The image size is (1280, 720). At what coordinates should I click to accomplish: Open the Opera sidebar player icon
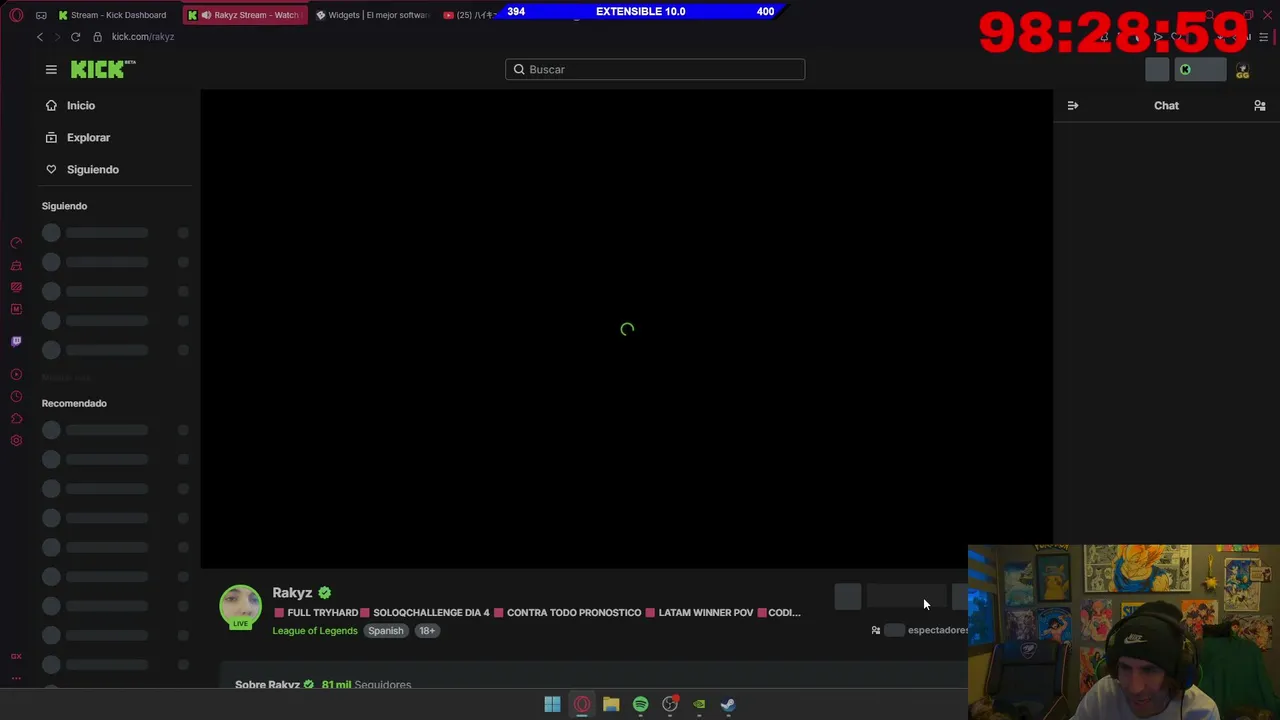(x=16, y=374)
